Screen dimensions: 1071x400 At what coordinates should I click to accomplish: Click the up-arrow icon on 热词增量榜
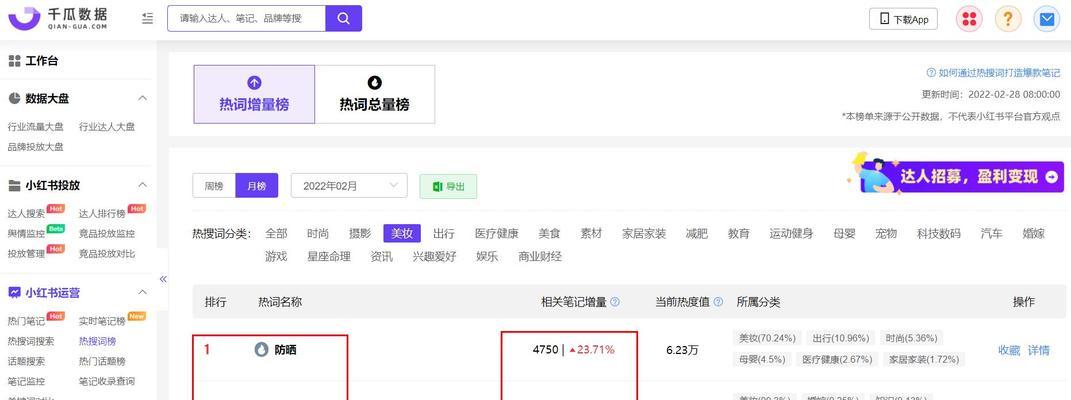[x=254, y=83]
